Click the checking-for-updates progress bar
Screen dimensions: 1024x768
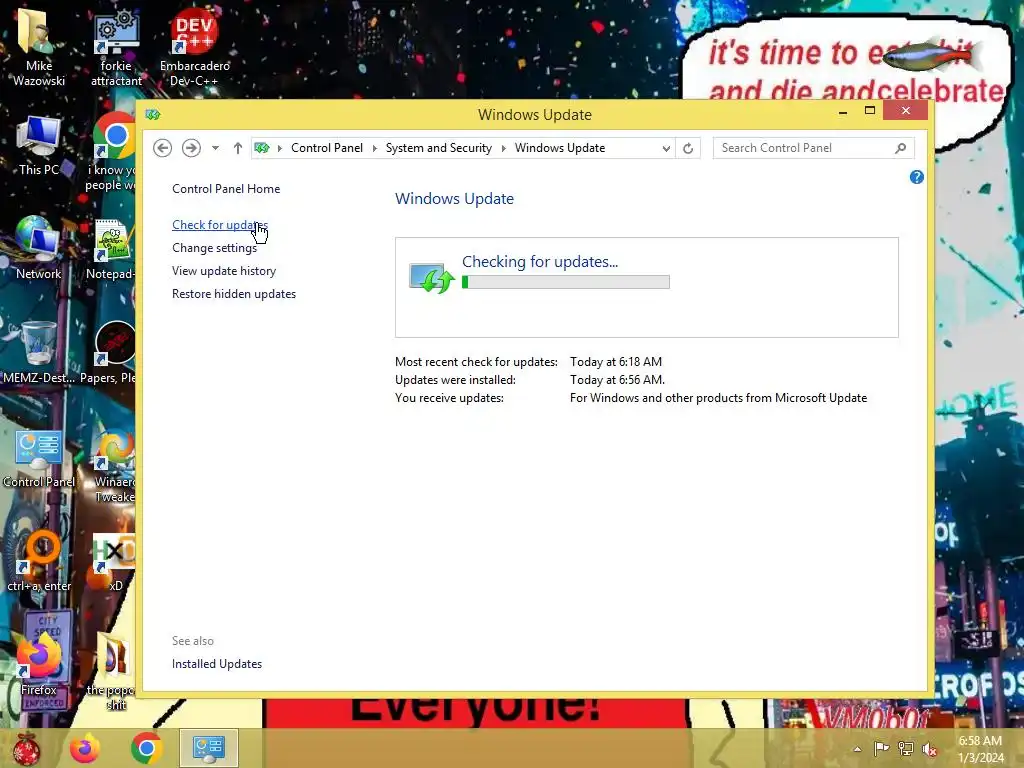click(x=566, y=282)
